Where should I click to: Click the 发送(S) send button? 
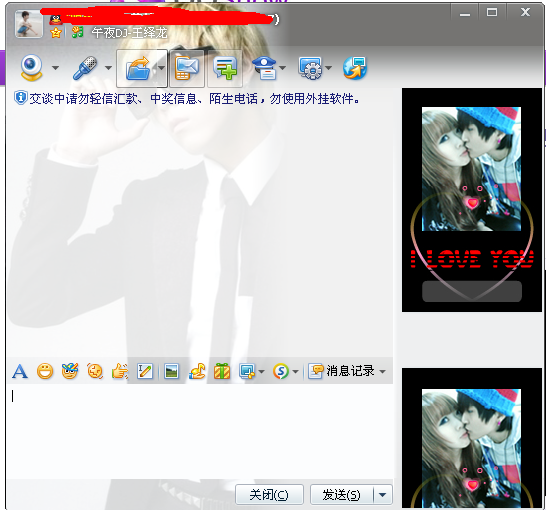(342, 495)
